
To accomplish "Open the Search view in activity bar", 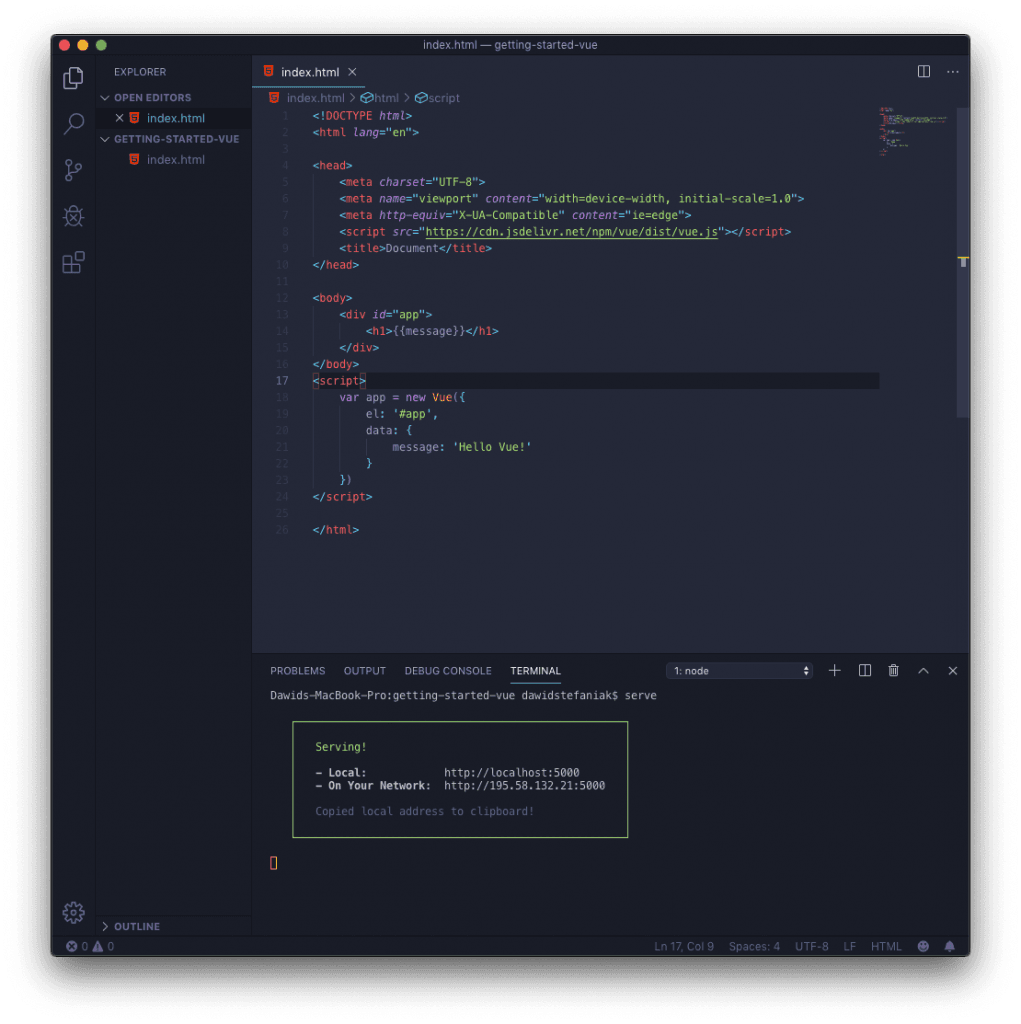I will (73, 123).
